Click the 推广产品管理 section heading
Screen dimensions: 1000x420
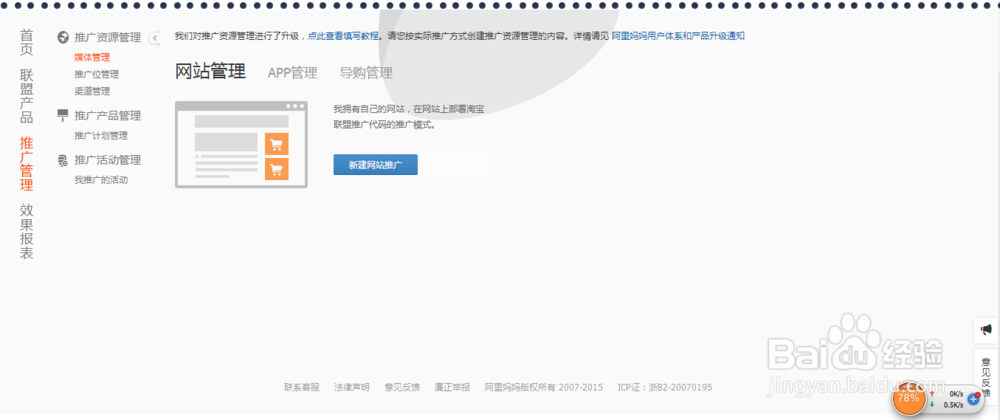108,116
